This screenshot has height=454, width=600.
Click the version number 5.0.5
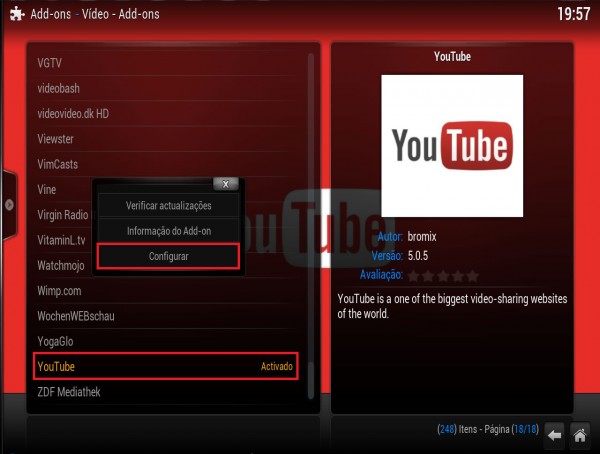[x=417, y=256]
